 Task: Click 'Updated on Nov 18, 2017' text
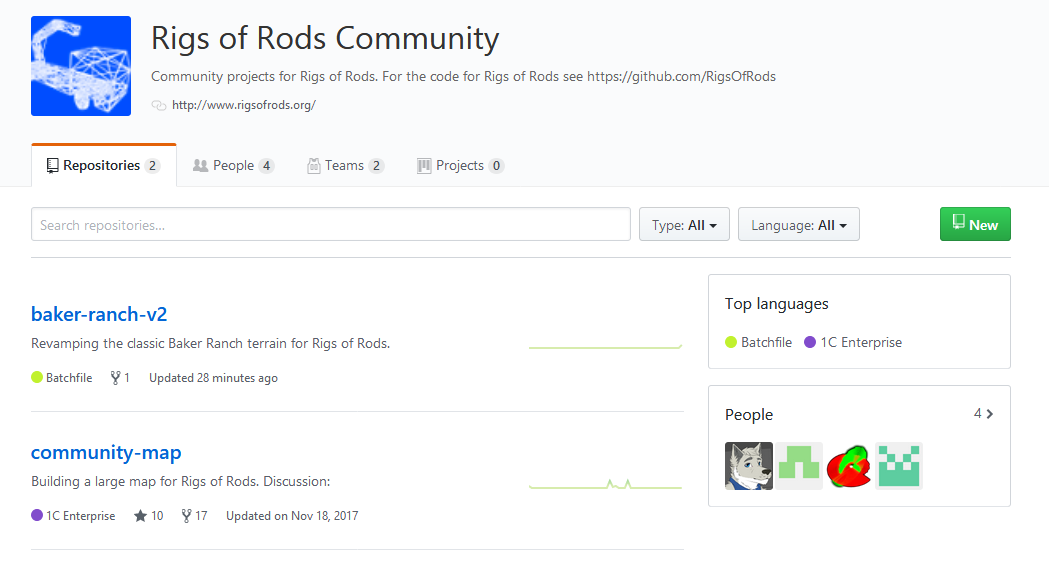coord(292,516)
